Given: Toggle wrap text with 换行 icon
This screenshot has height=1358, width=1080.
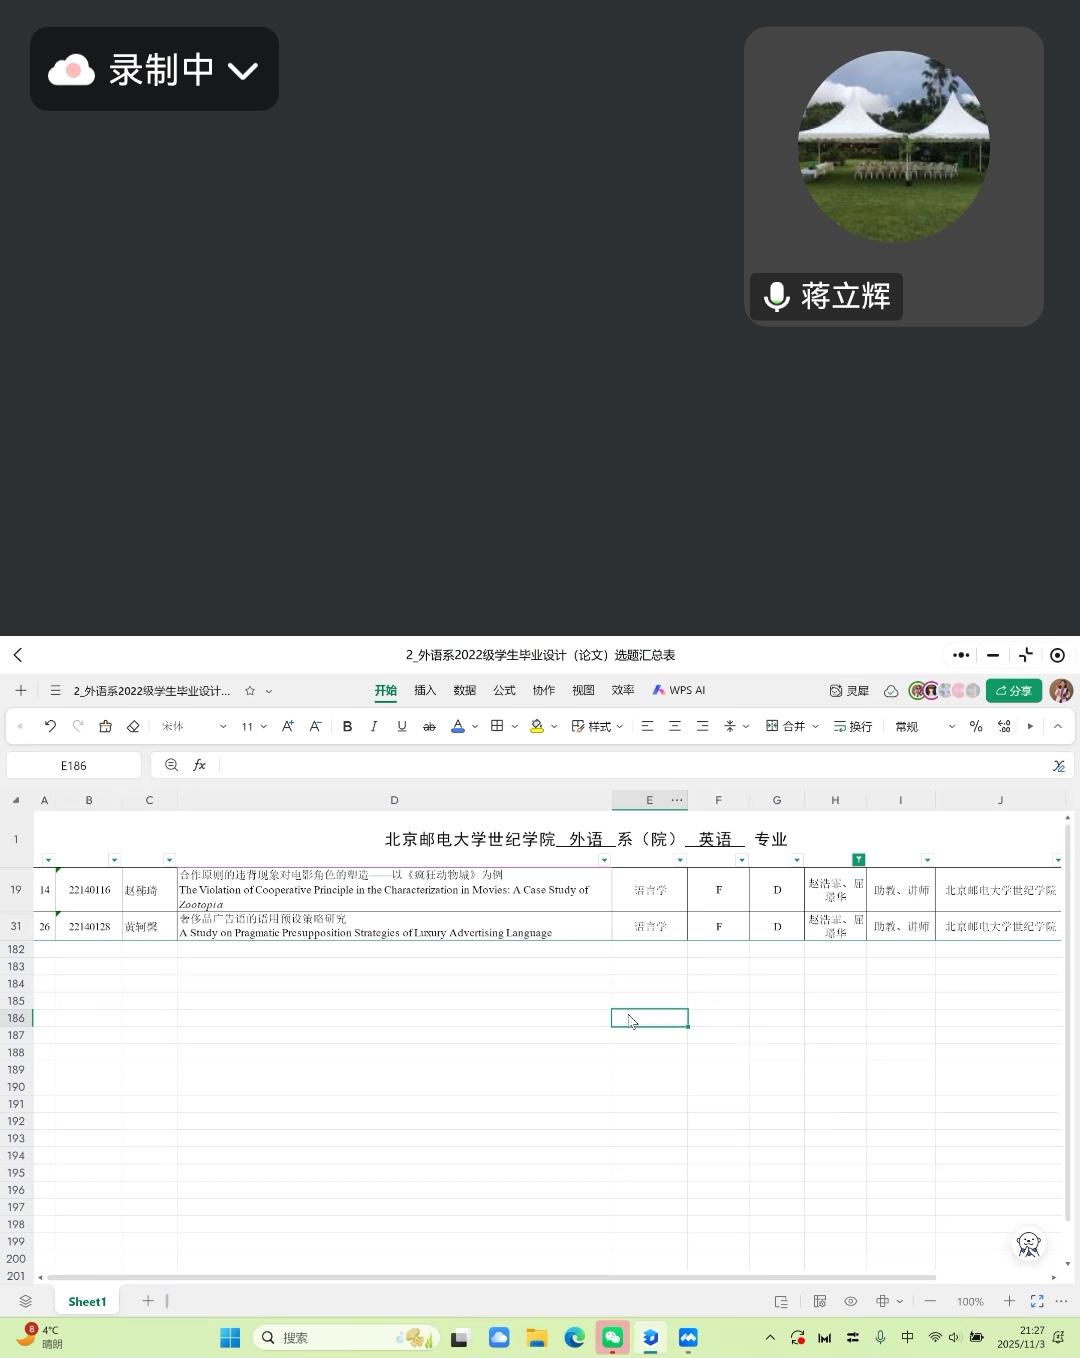Looking at the screenshot, I should pos(854,726).
